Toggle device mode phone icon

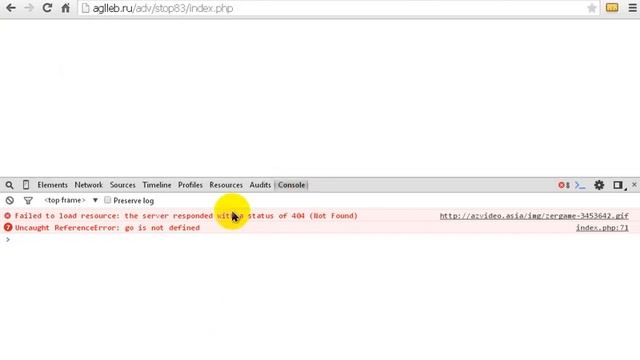pyautogui.click(x=26, y=185)
